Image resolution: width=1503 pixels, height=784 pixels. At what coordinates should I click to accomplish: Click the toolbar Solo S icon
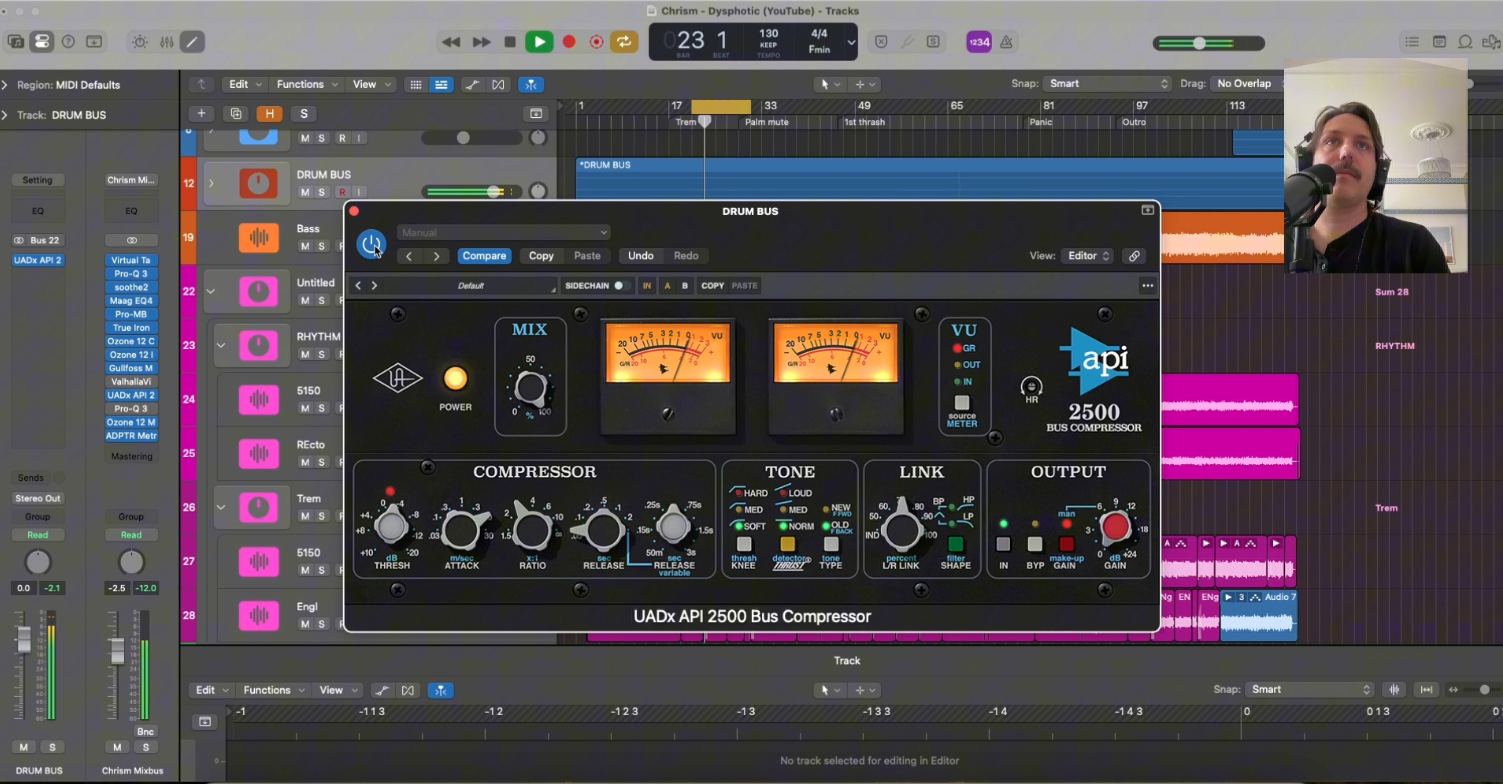tap(933, 42)
